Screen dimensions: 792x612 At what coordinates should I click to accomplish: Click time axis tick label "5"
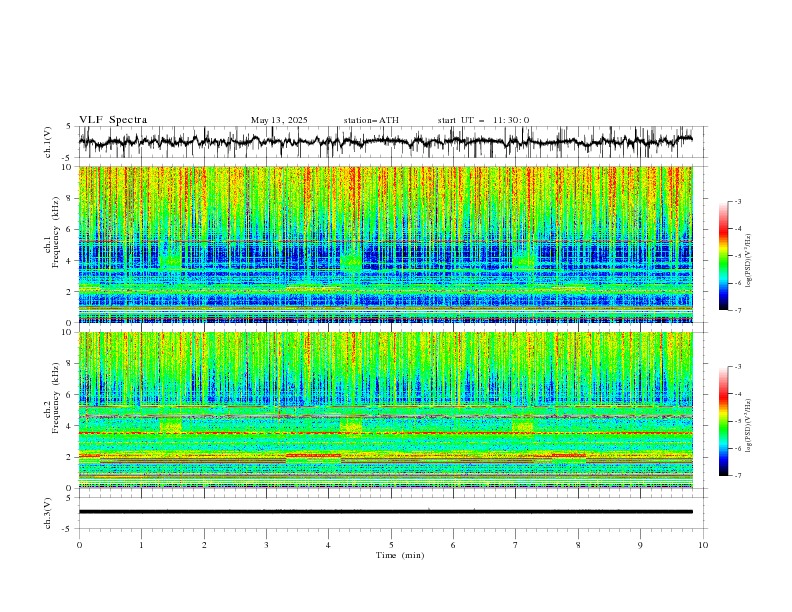click(x=391, y=545)
